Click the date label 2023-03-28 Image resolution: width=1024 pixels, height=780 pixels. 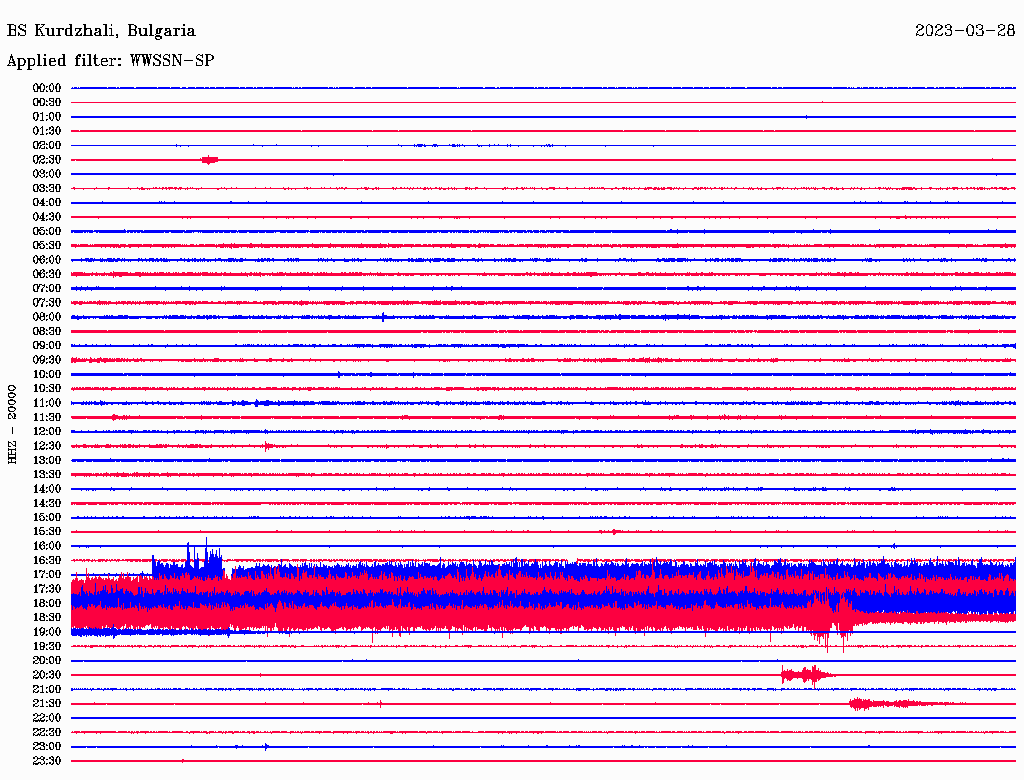click(x=965, y=31)
